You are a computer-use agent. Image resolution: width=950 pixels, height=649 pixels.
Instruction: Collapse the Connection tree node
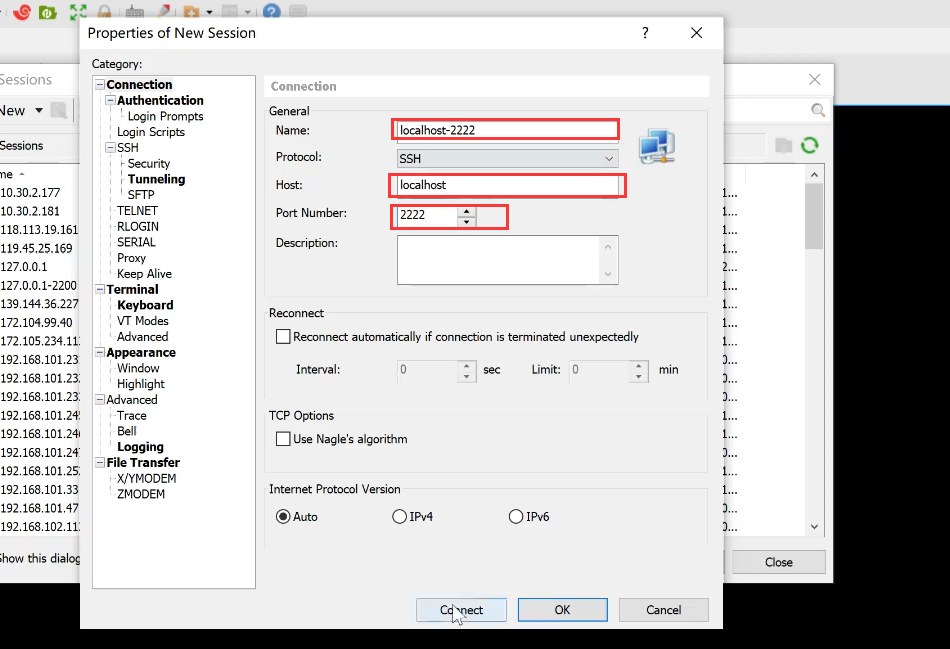[x=100, y=85]
